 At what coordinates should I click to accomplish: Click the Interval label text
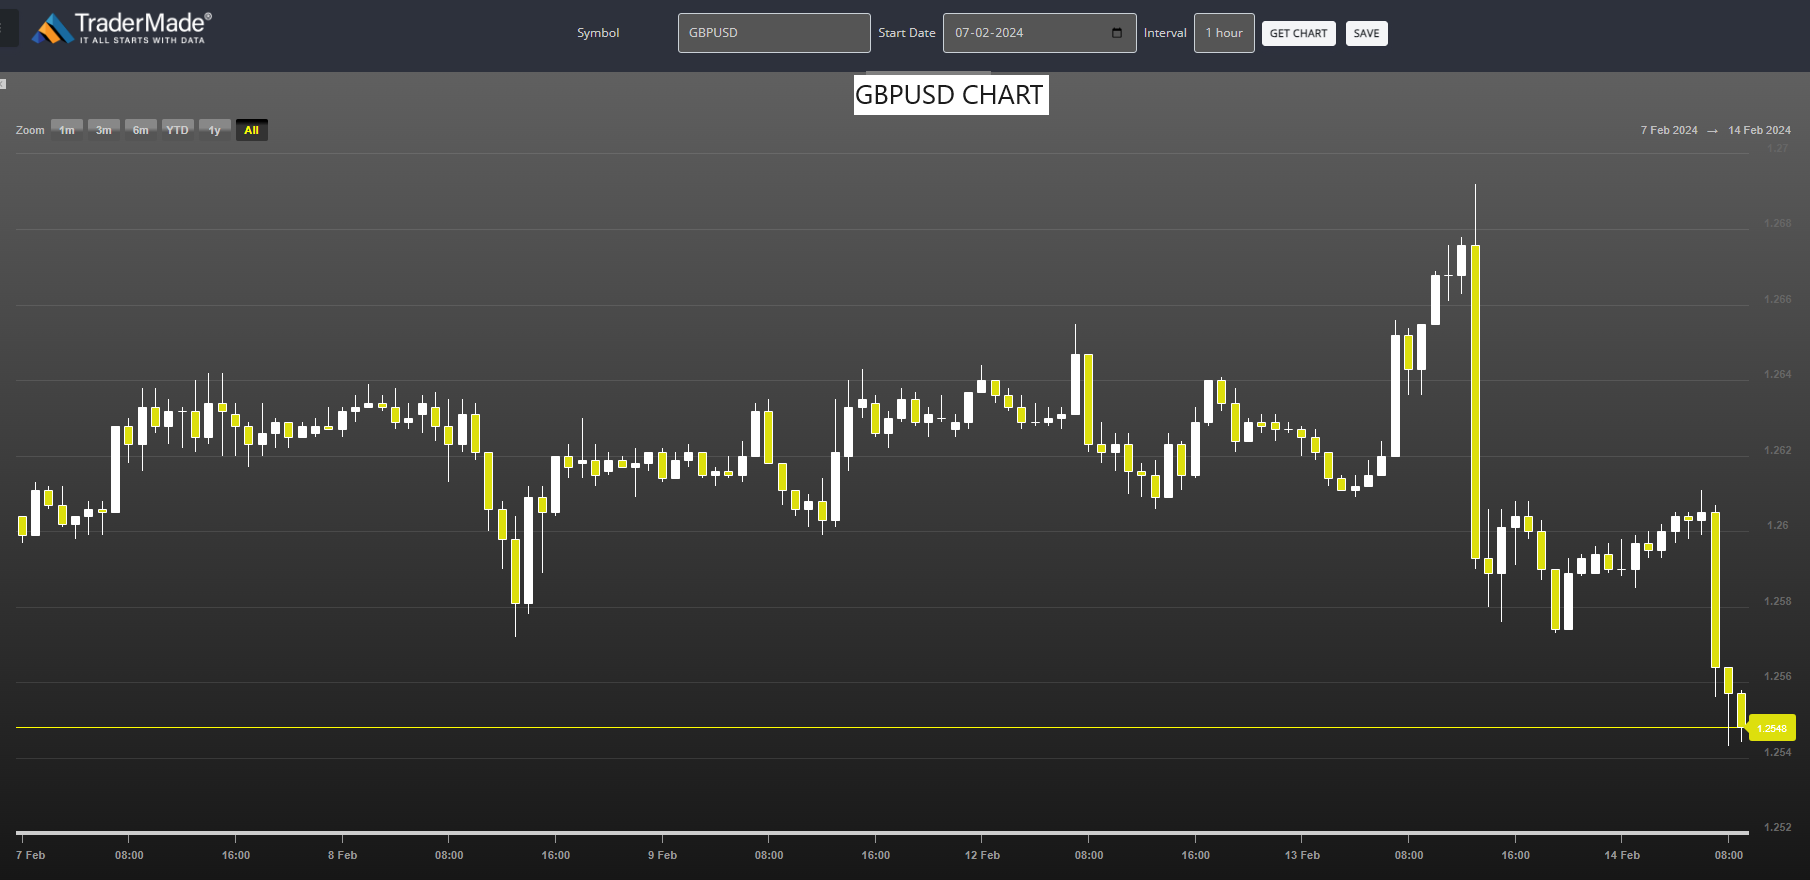tap(1165, 33)
